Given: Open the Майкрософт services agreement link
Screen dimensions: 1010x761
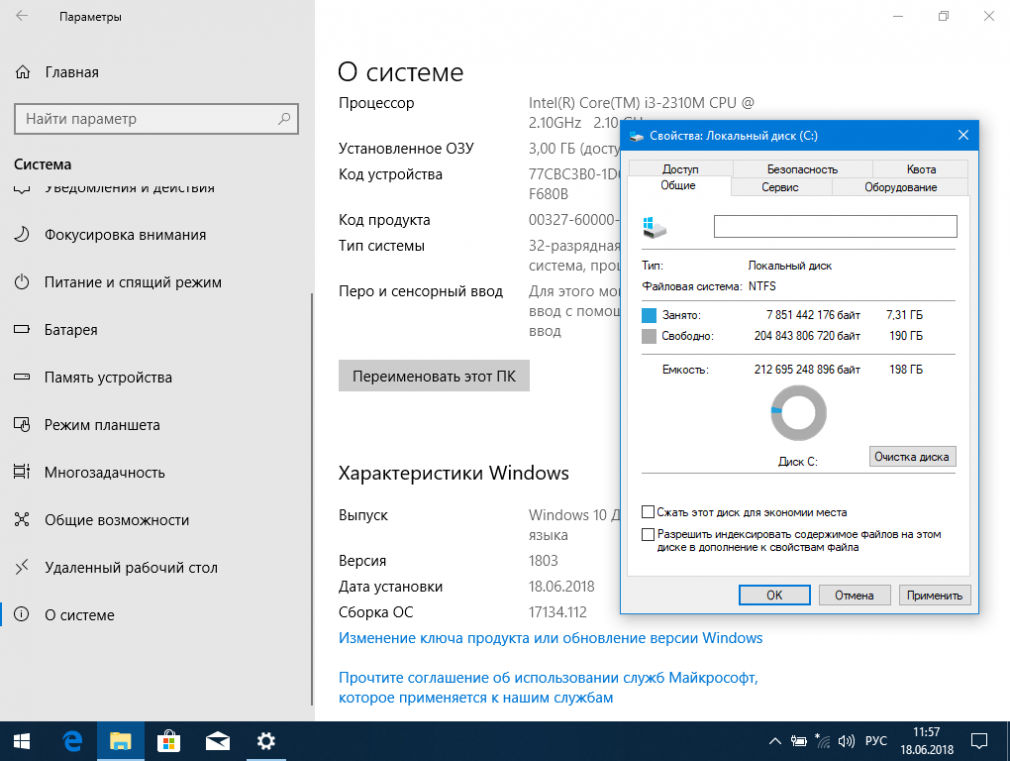Looking at the screenshot, I should tap(548, 688).
